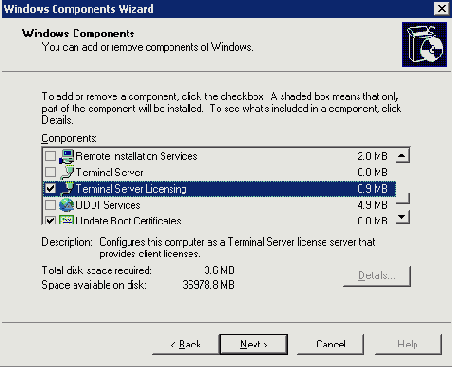Check the UDDI Services checkbox
This screenshot has width=452, height=367.
50,205
